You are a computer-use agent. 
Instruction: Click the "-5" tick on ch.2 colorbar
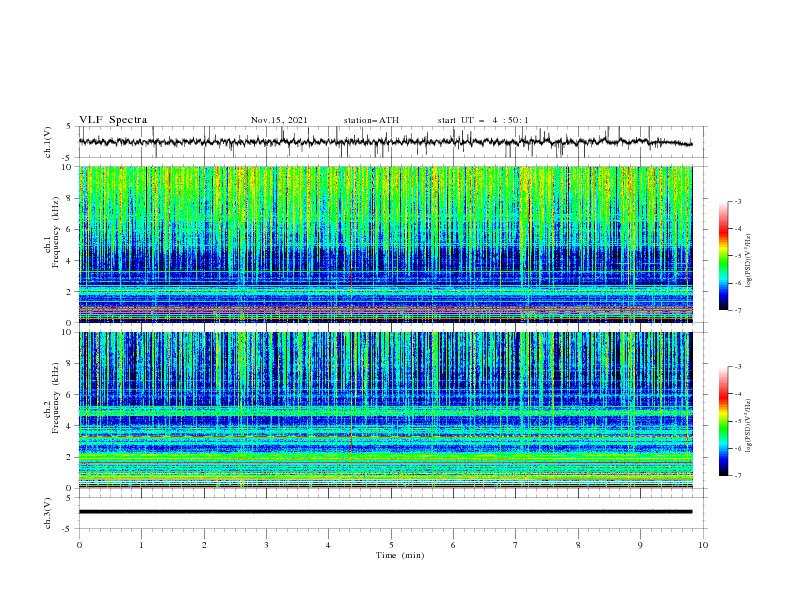coord(738,421)
